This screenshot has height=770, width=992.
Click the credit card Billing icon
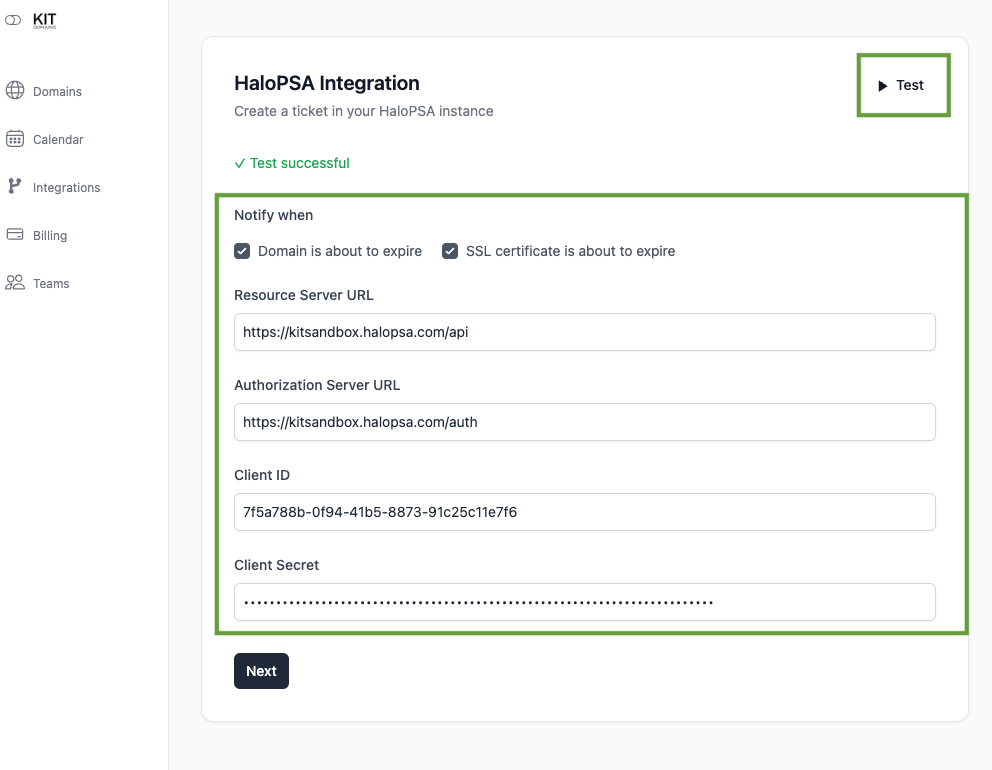point(15,235)
